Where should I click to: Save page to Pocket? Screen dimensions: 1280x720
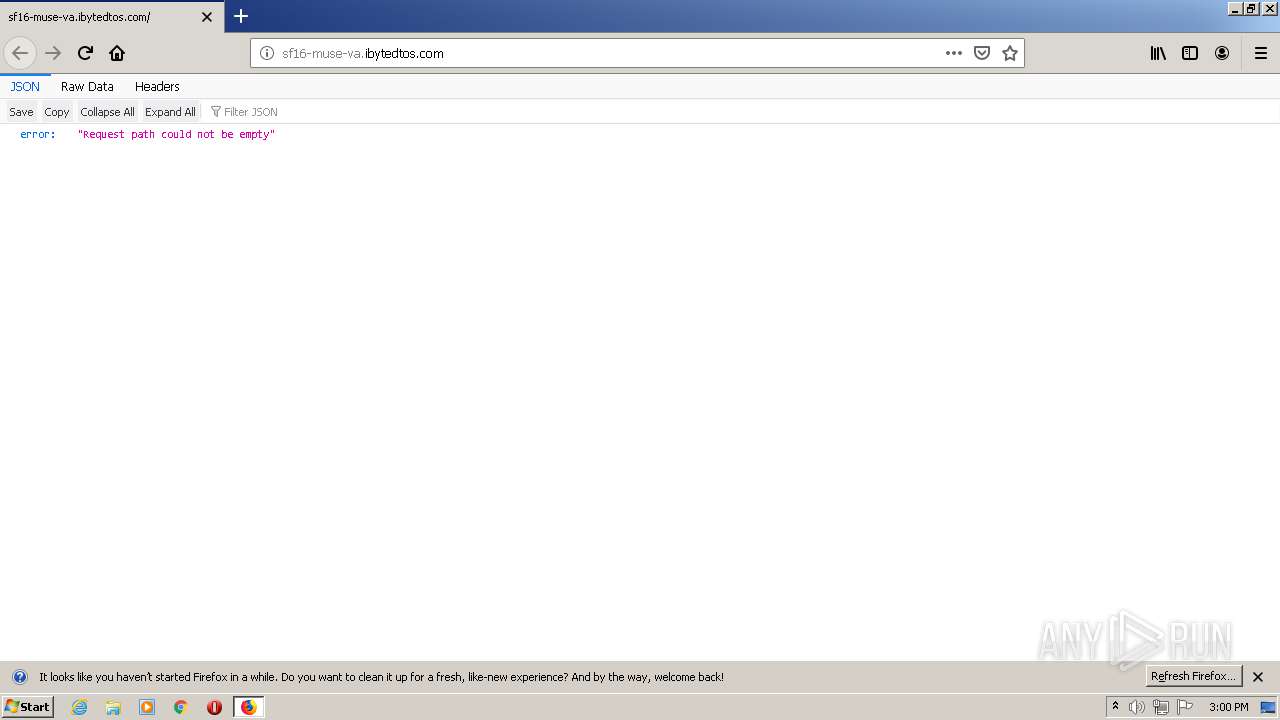tap(982, 53)
